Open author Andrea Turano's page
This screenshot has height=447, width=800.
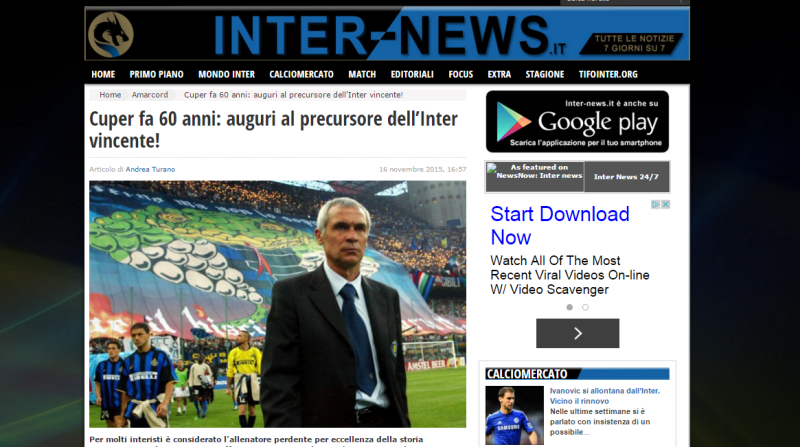[151, 169]
